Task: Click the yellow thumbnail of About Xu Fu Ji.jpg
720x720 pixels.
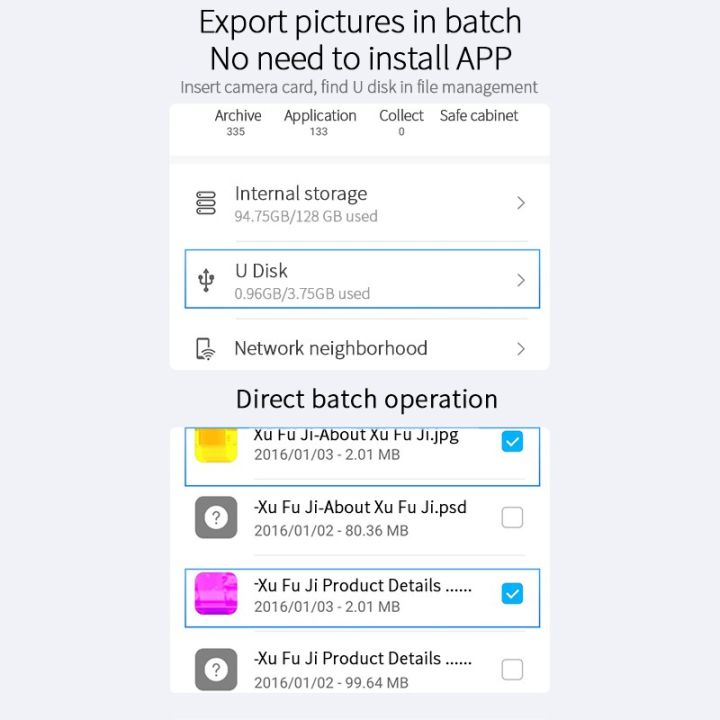Action: (x=216, y=446)
